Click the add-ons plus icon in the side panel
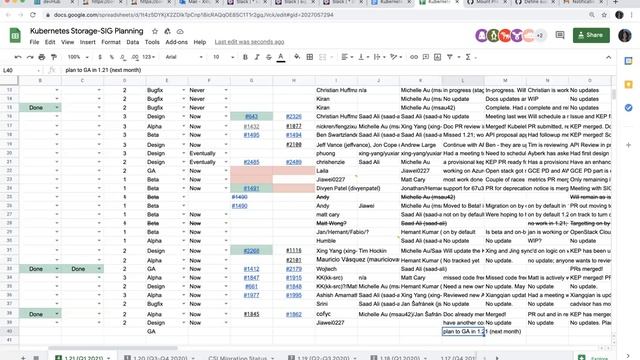 [x=629, y=145]
